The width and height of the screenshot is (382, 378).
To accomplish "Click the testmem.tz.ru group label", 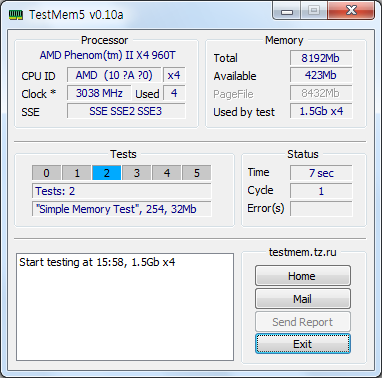I will pos(303,252).
